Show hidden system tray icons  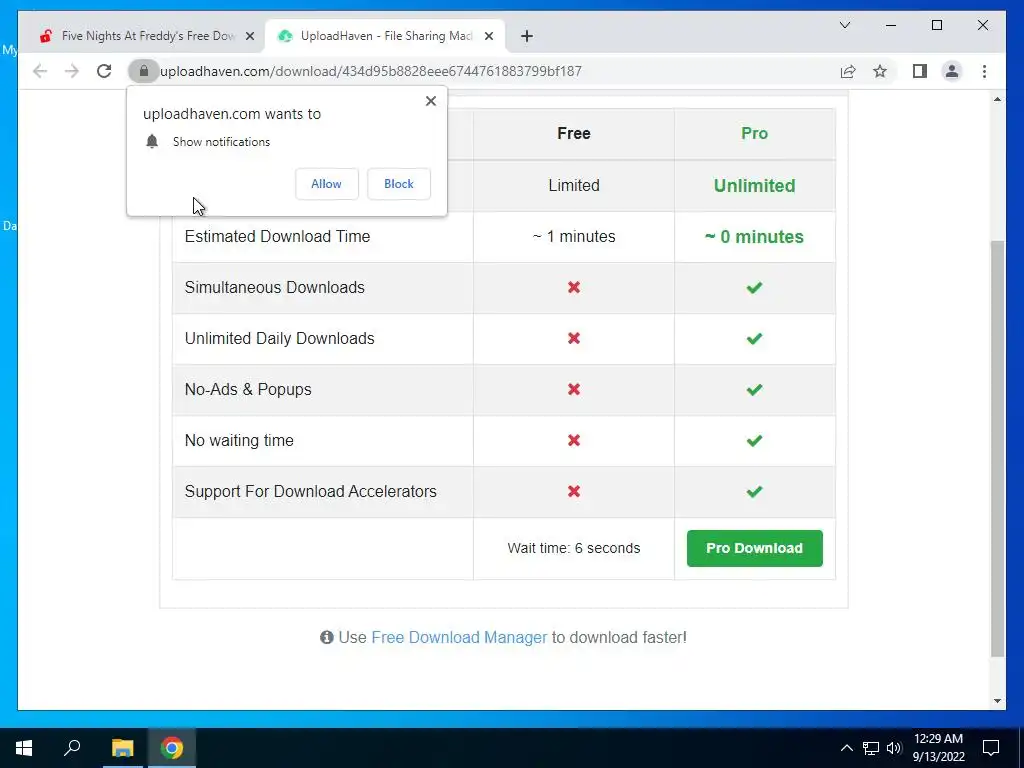(x=846, y=748)
